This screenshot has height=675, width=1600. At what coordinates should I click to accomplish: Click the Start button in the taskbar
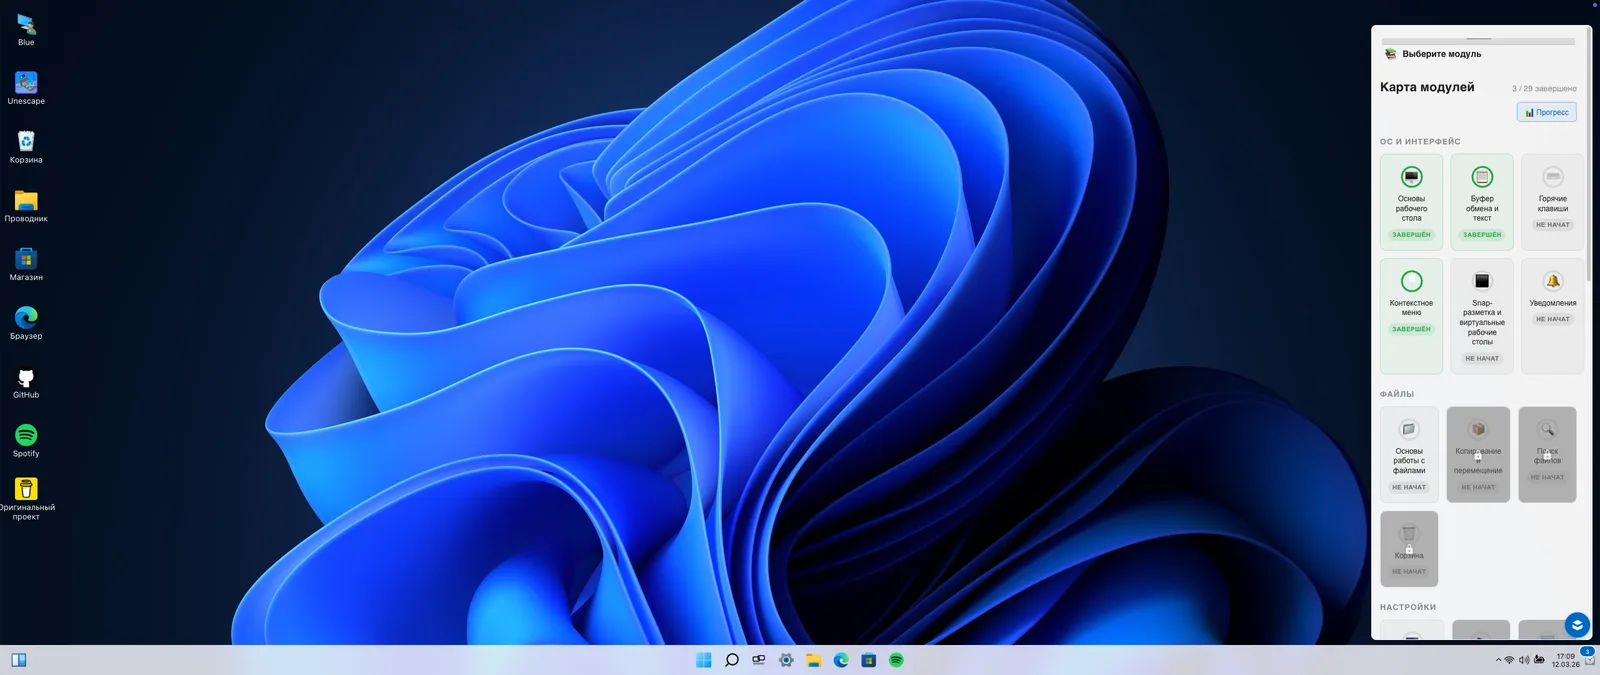(704, 660)
